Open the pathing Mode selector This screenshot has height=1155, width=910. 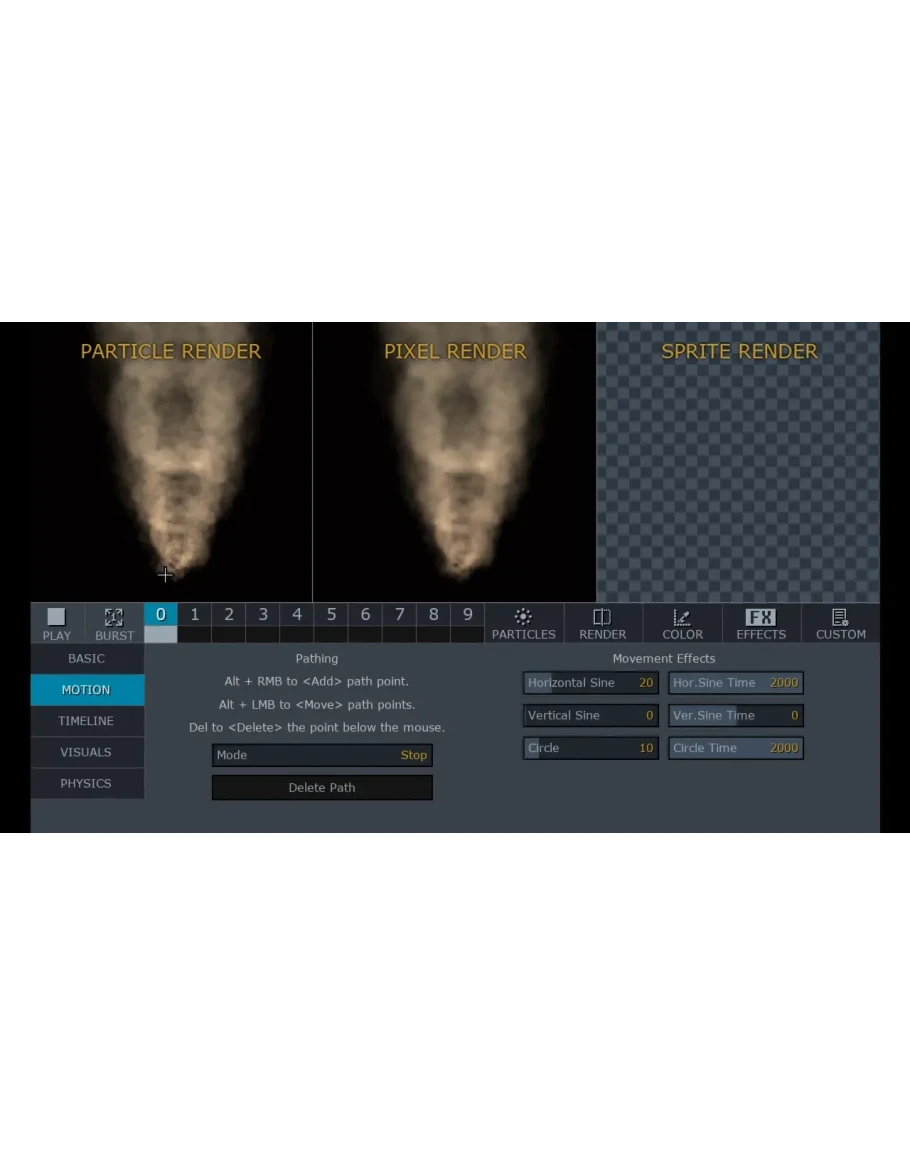(322, 755)
